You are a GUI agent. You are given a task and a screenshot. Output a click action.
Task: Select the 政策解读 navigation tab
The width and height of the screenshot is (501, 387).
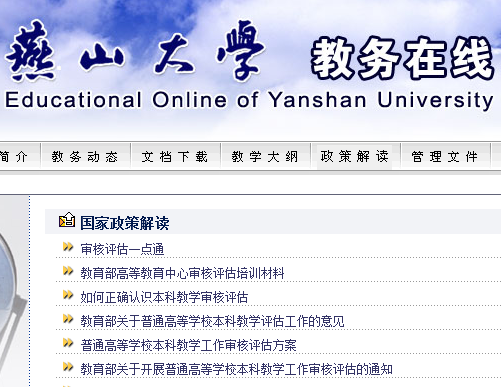click(x=355, y=156)
